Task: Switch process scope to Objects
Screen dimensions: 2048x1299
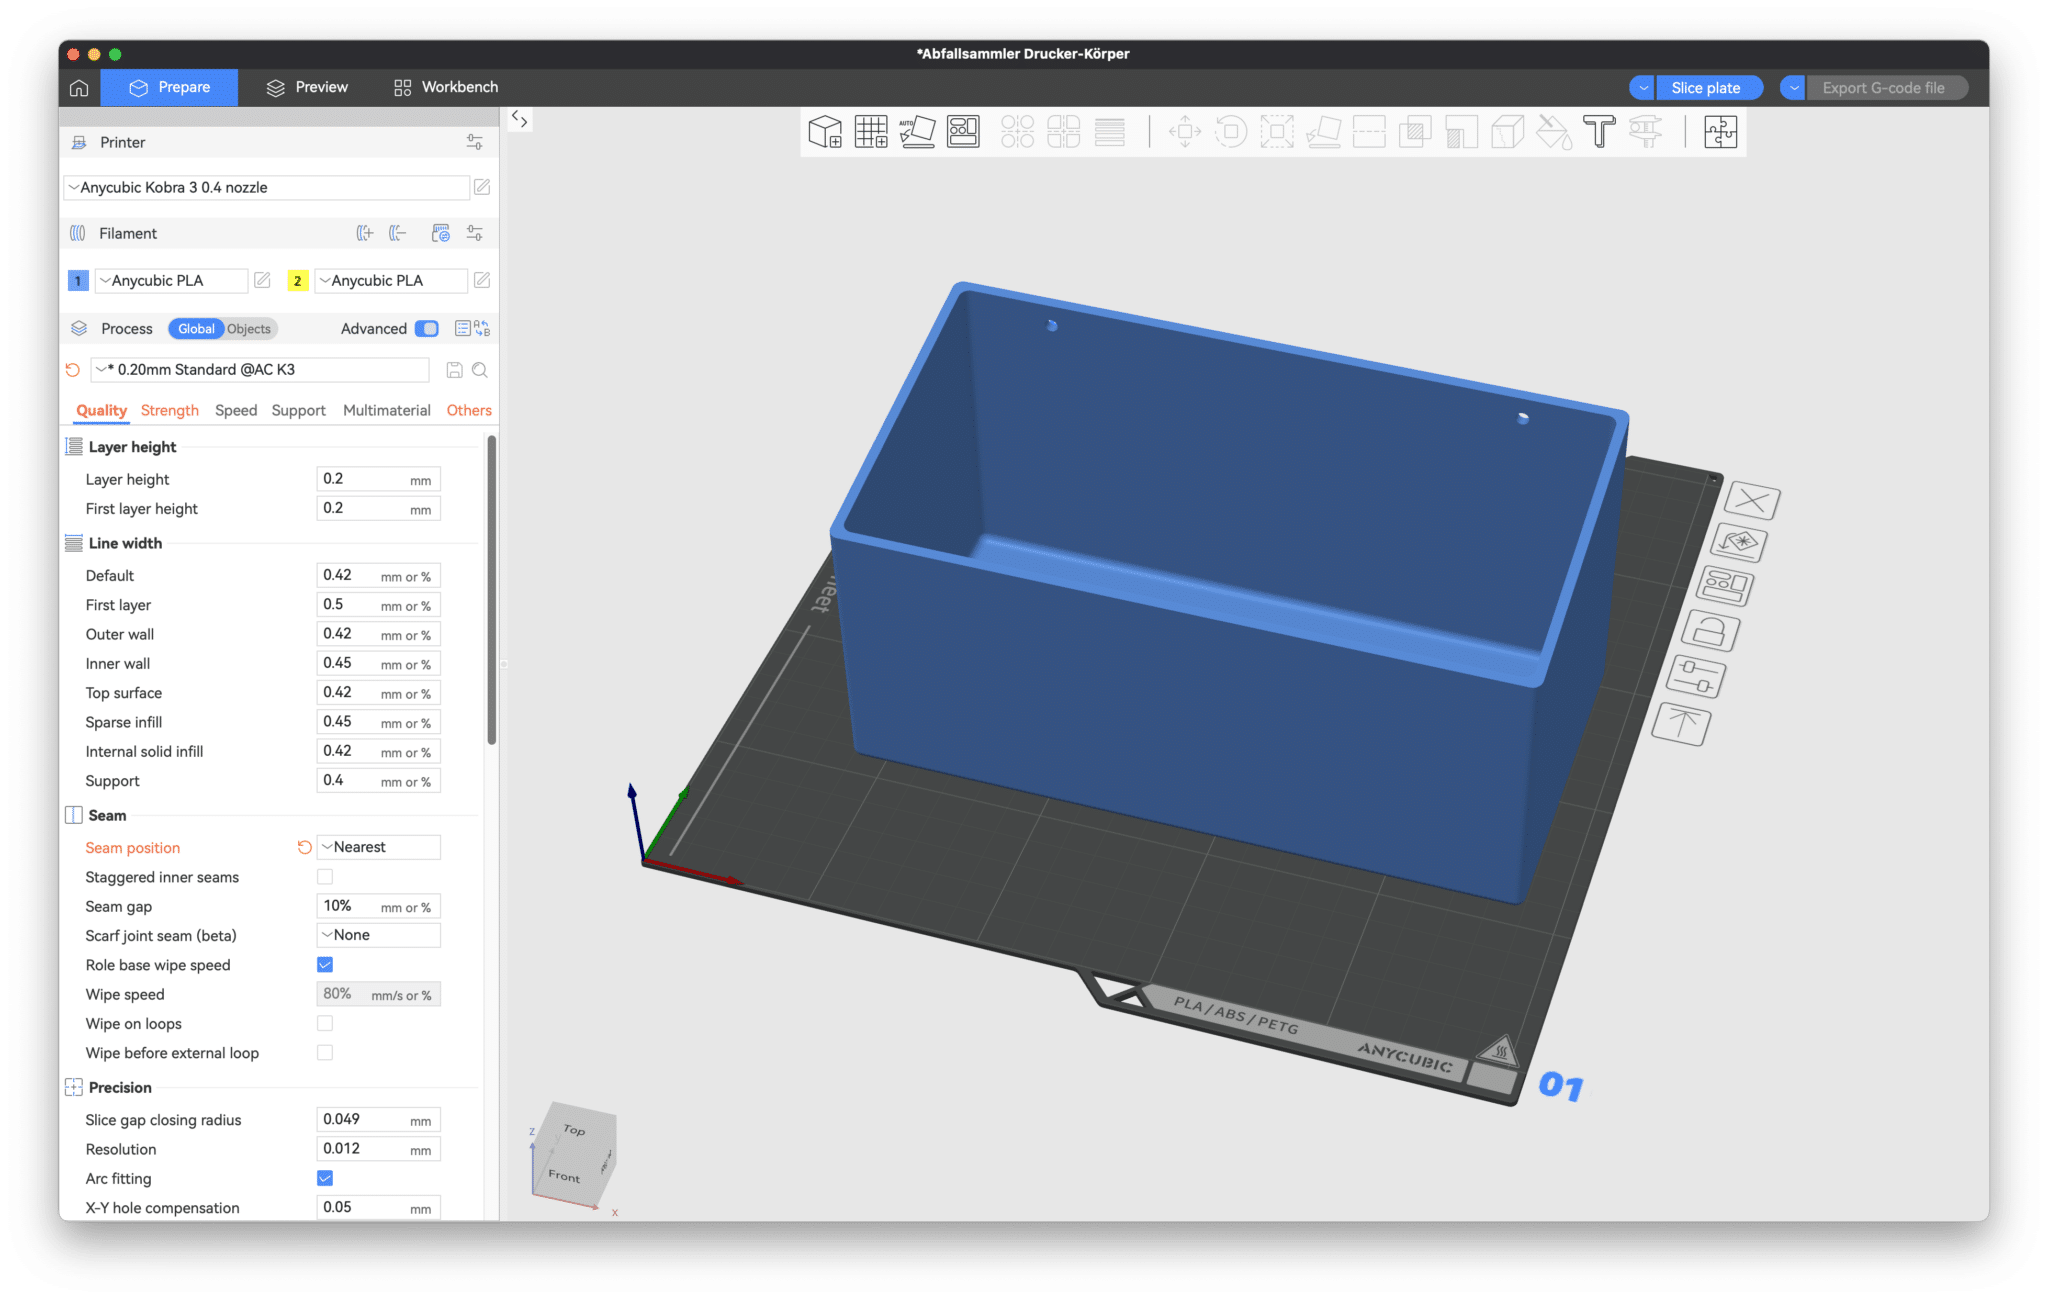Action: tap(249, 328)
